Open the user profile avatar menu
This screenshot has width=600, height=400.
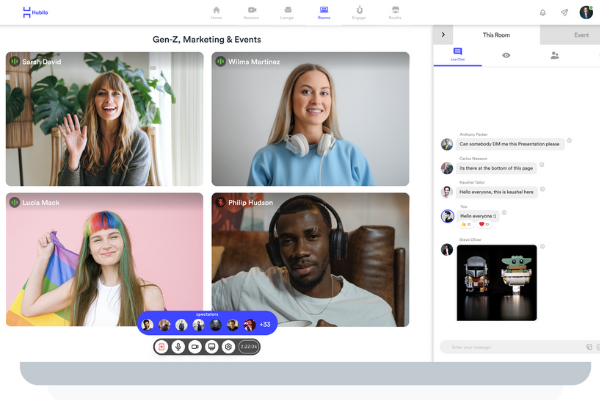pos(586,12)
